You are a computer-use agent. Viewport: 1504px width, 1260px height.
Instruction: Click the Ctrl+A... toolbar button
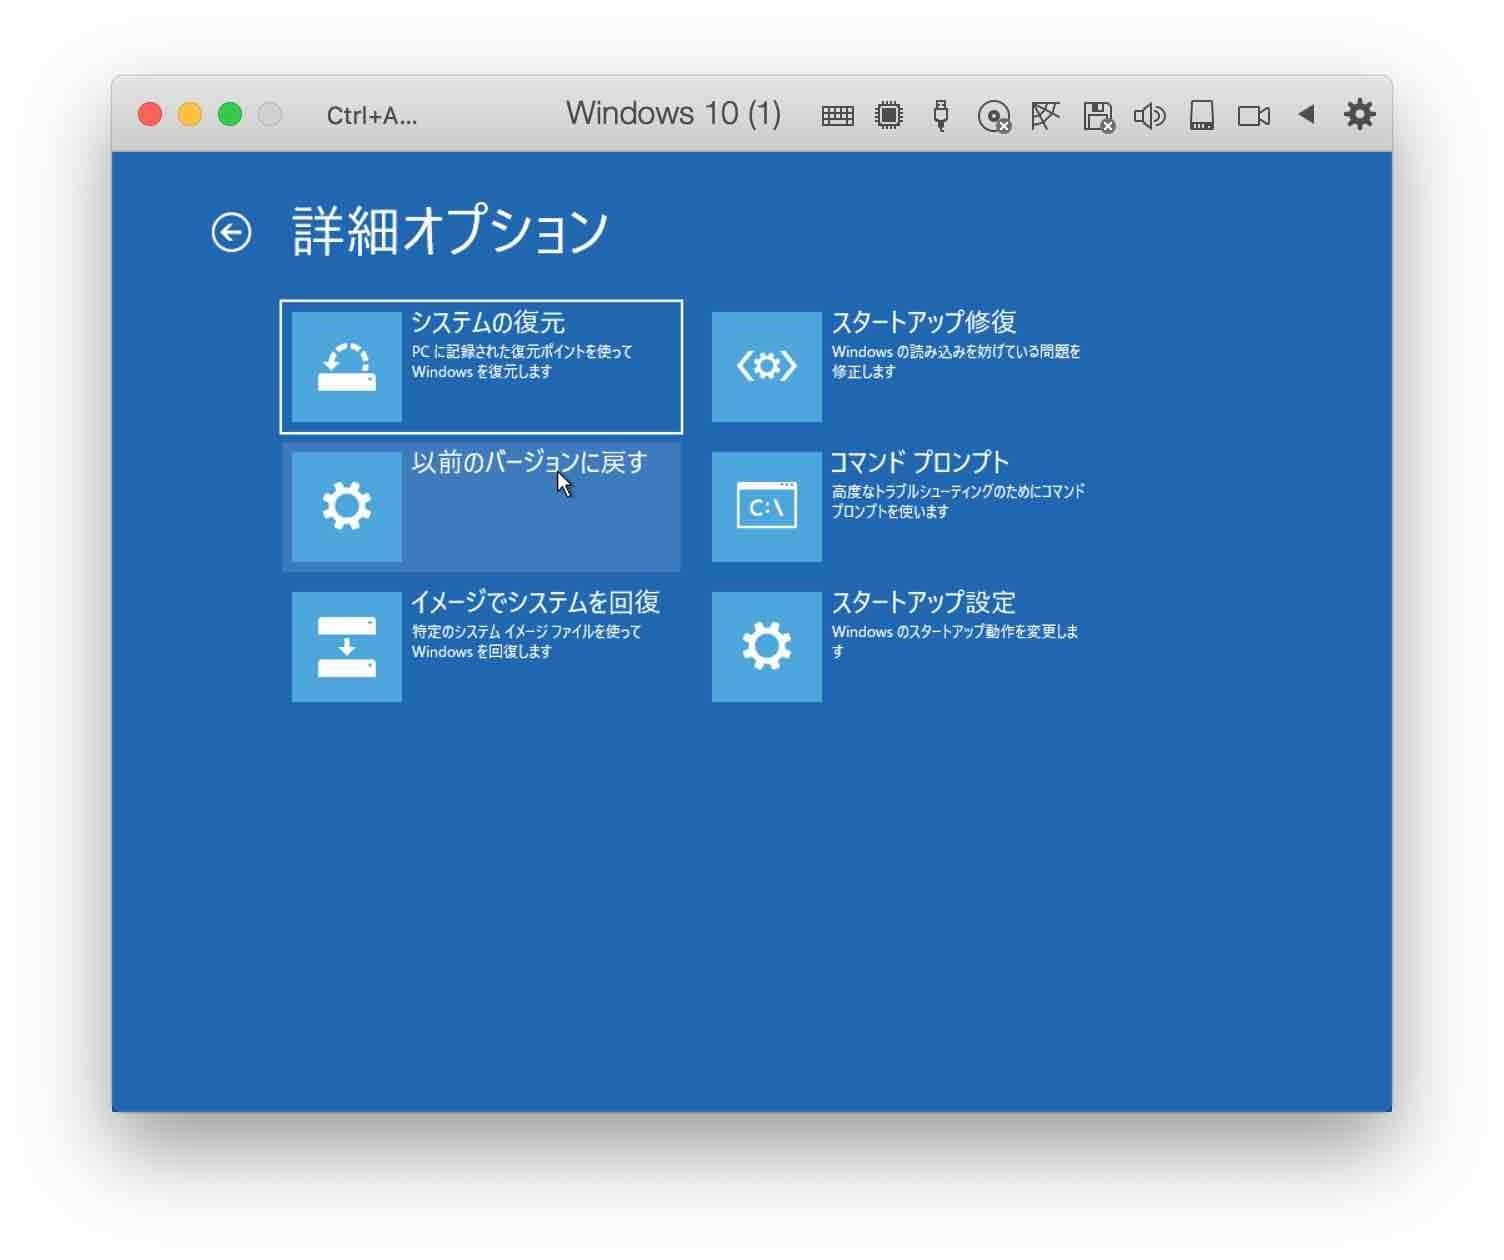[372, 116]
